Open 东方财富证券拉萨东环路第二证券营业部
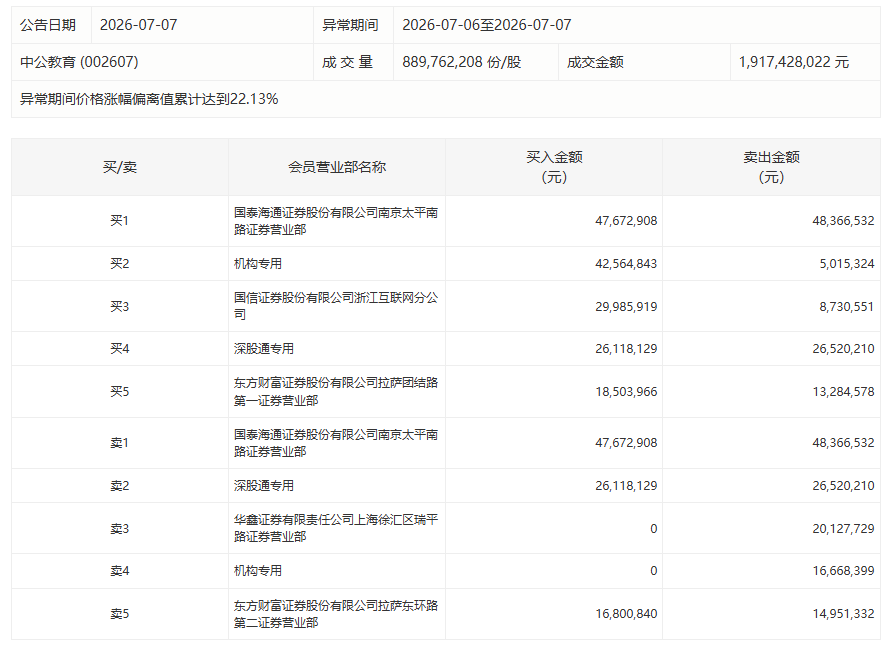The image size is (890, 648). 335,613
